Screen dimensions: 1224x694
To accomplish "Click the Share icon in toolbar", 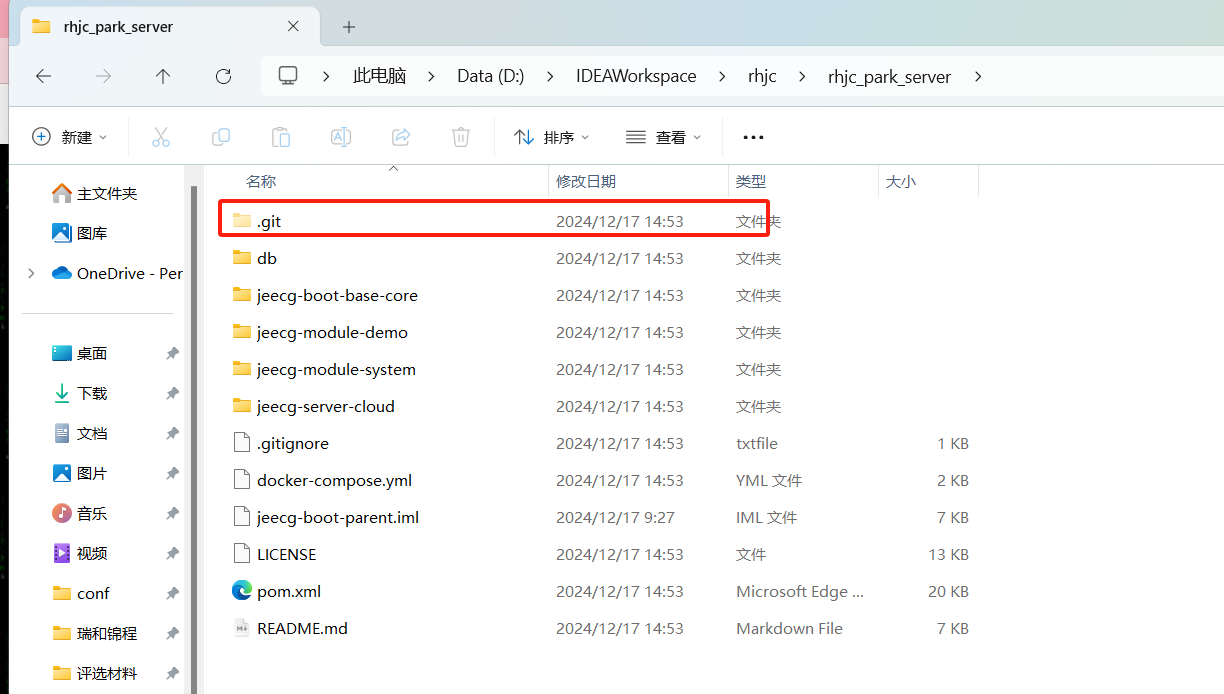I will tap(401, 137).
